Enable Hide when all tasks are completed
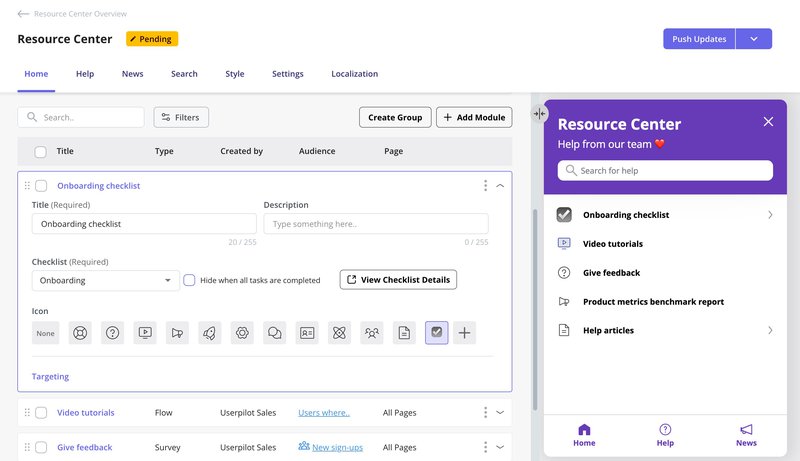This screenshot has width=800, height=461. (189, 280)
